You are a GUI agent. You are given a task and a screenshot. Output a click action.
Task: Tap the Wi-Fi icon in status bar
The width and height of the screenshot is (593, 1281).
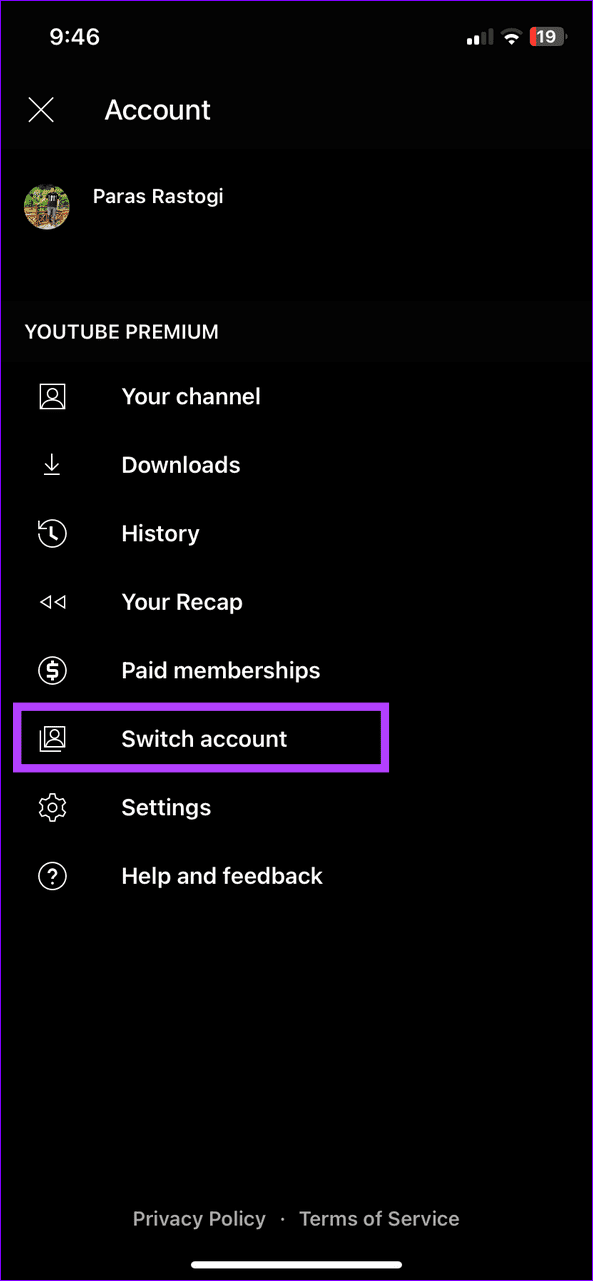click(512, 37)
